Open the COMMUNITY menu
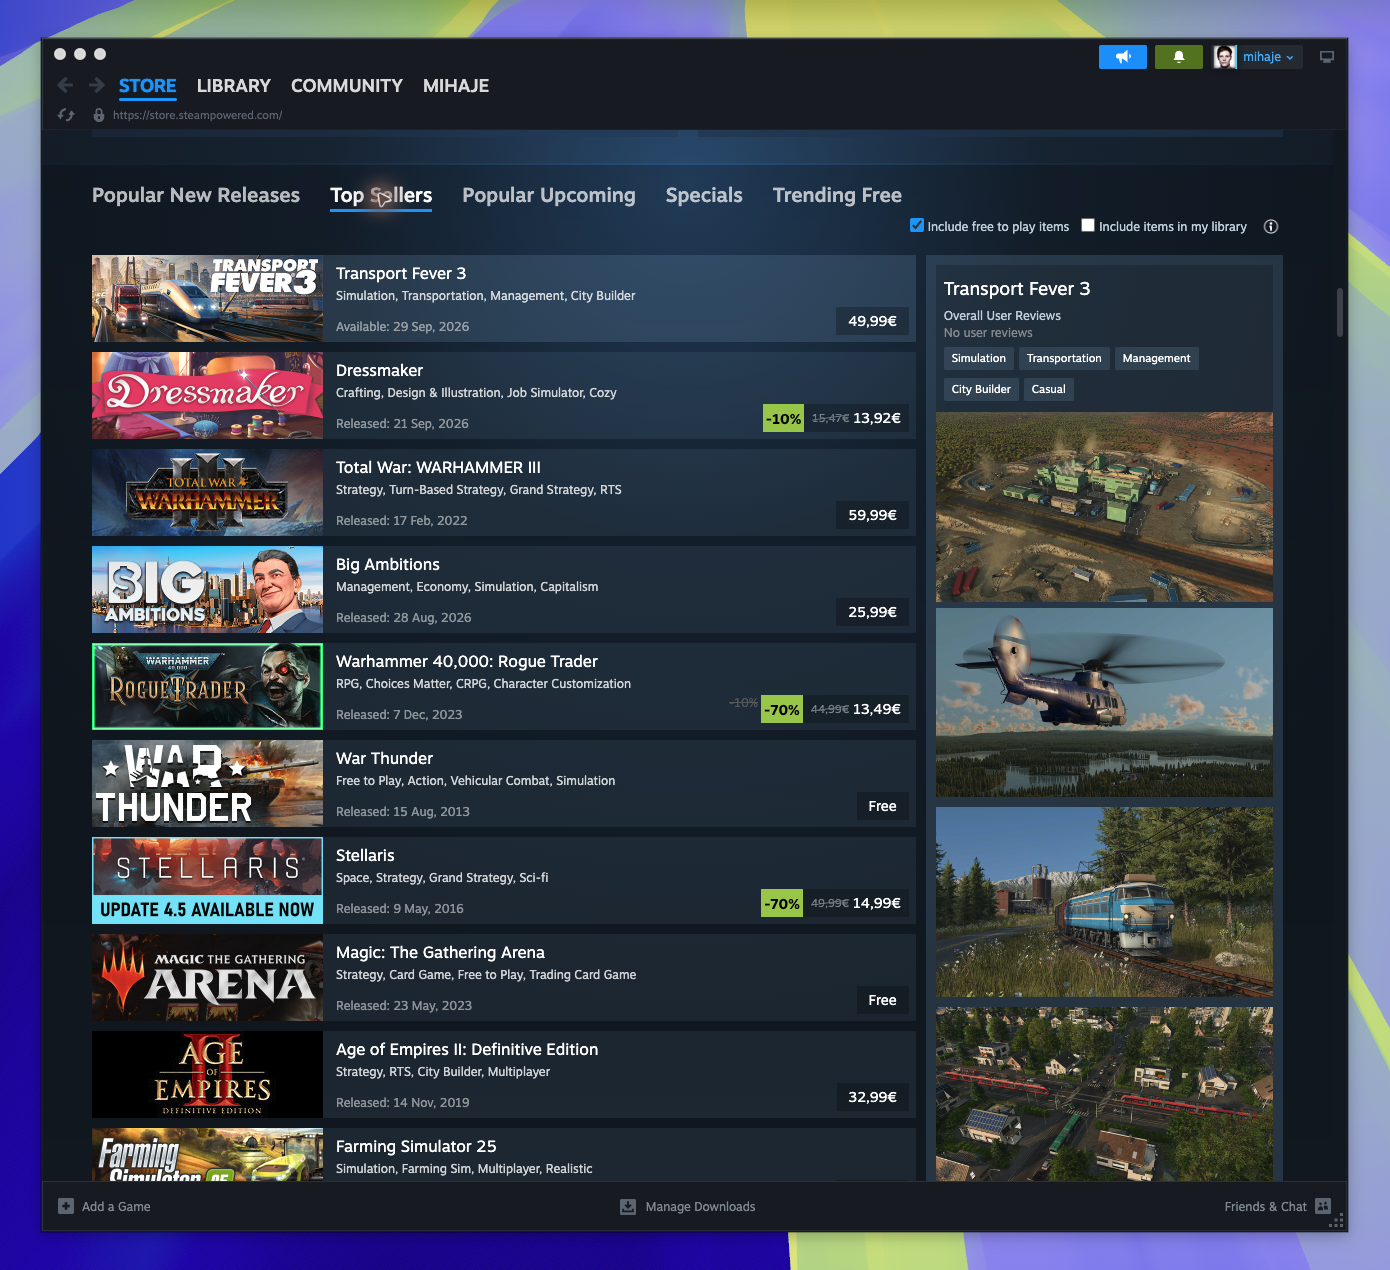This screenshot has width=1390, height=1270. tap(347, 86)
